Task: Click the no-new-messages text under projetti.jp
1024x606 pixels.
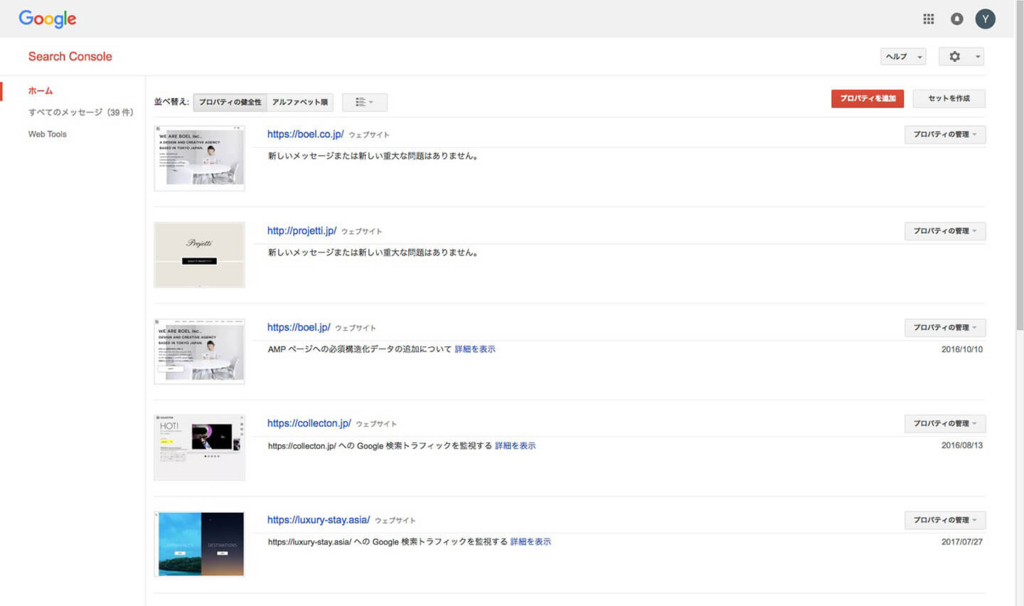Action: point(373,253)
